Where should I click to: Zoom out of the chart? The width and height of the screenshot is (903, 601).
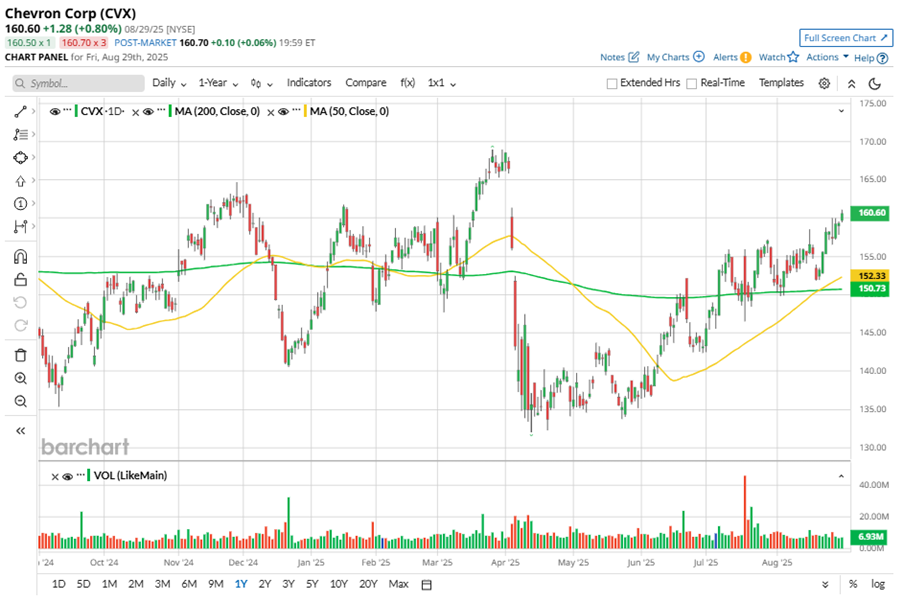click(20, 401)
